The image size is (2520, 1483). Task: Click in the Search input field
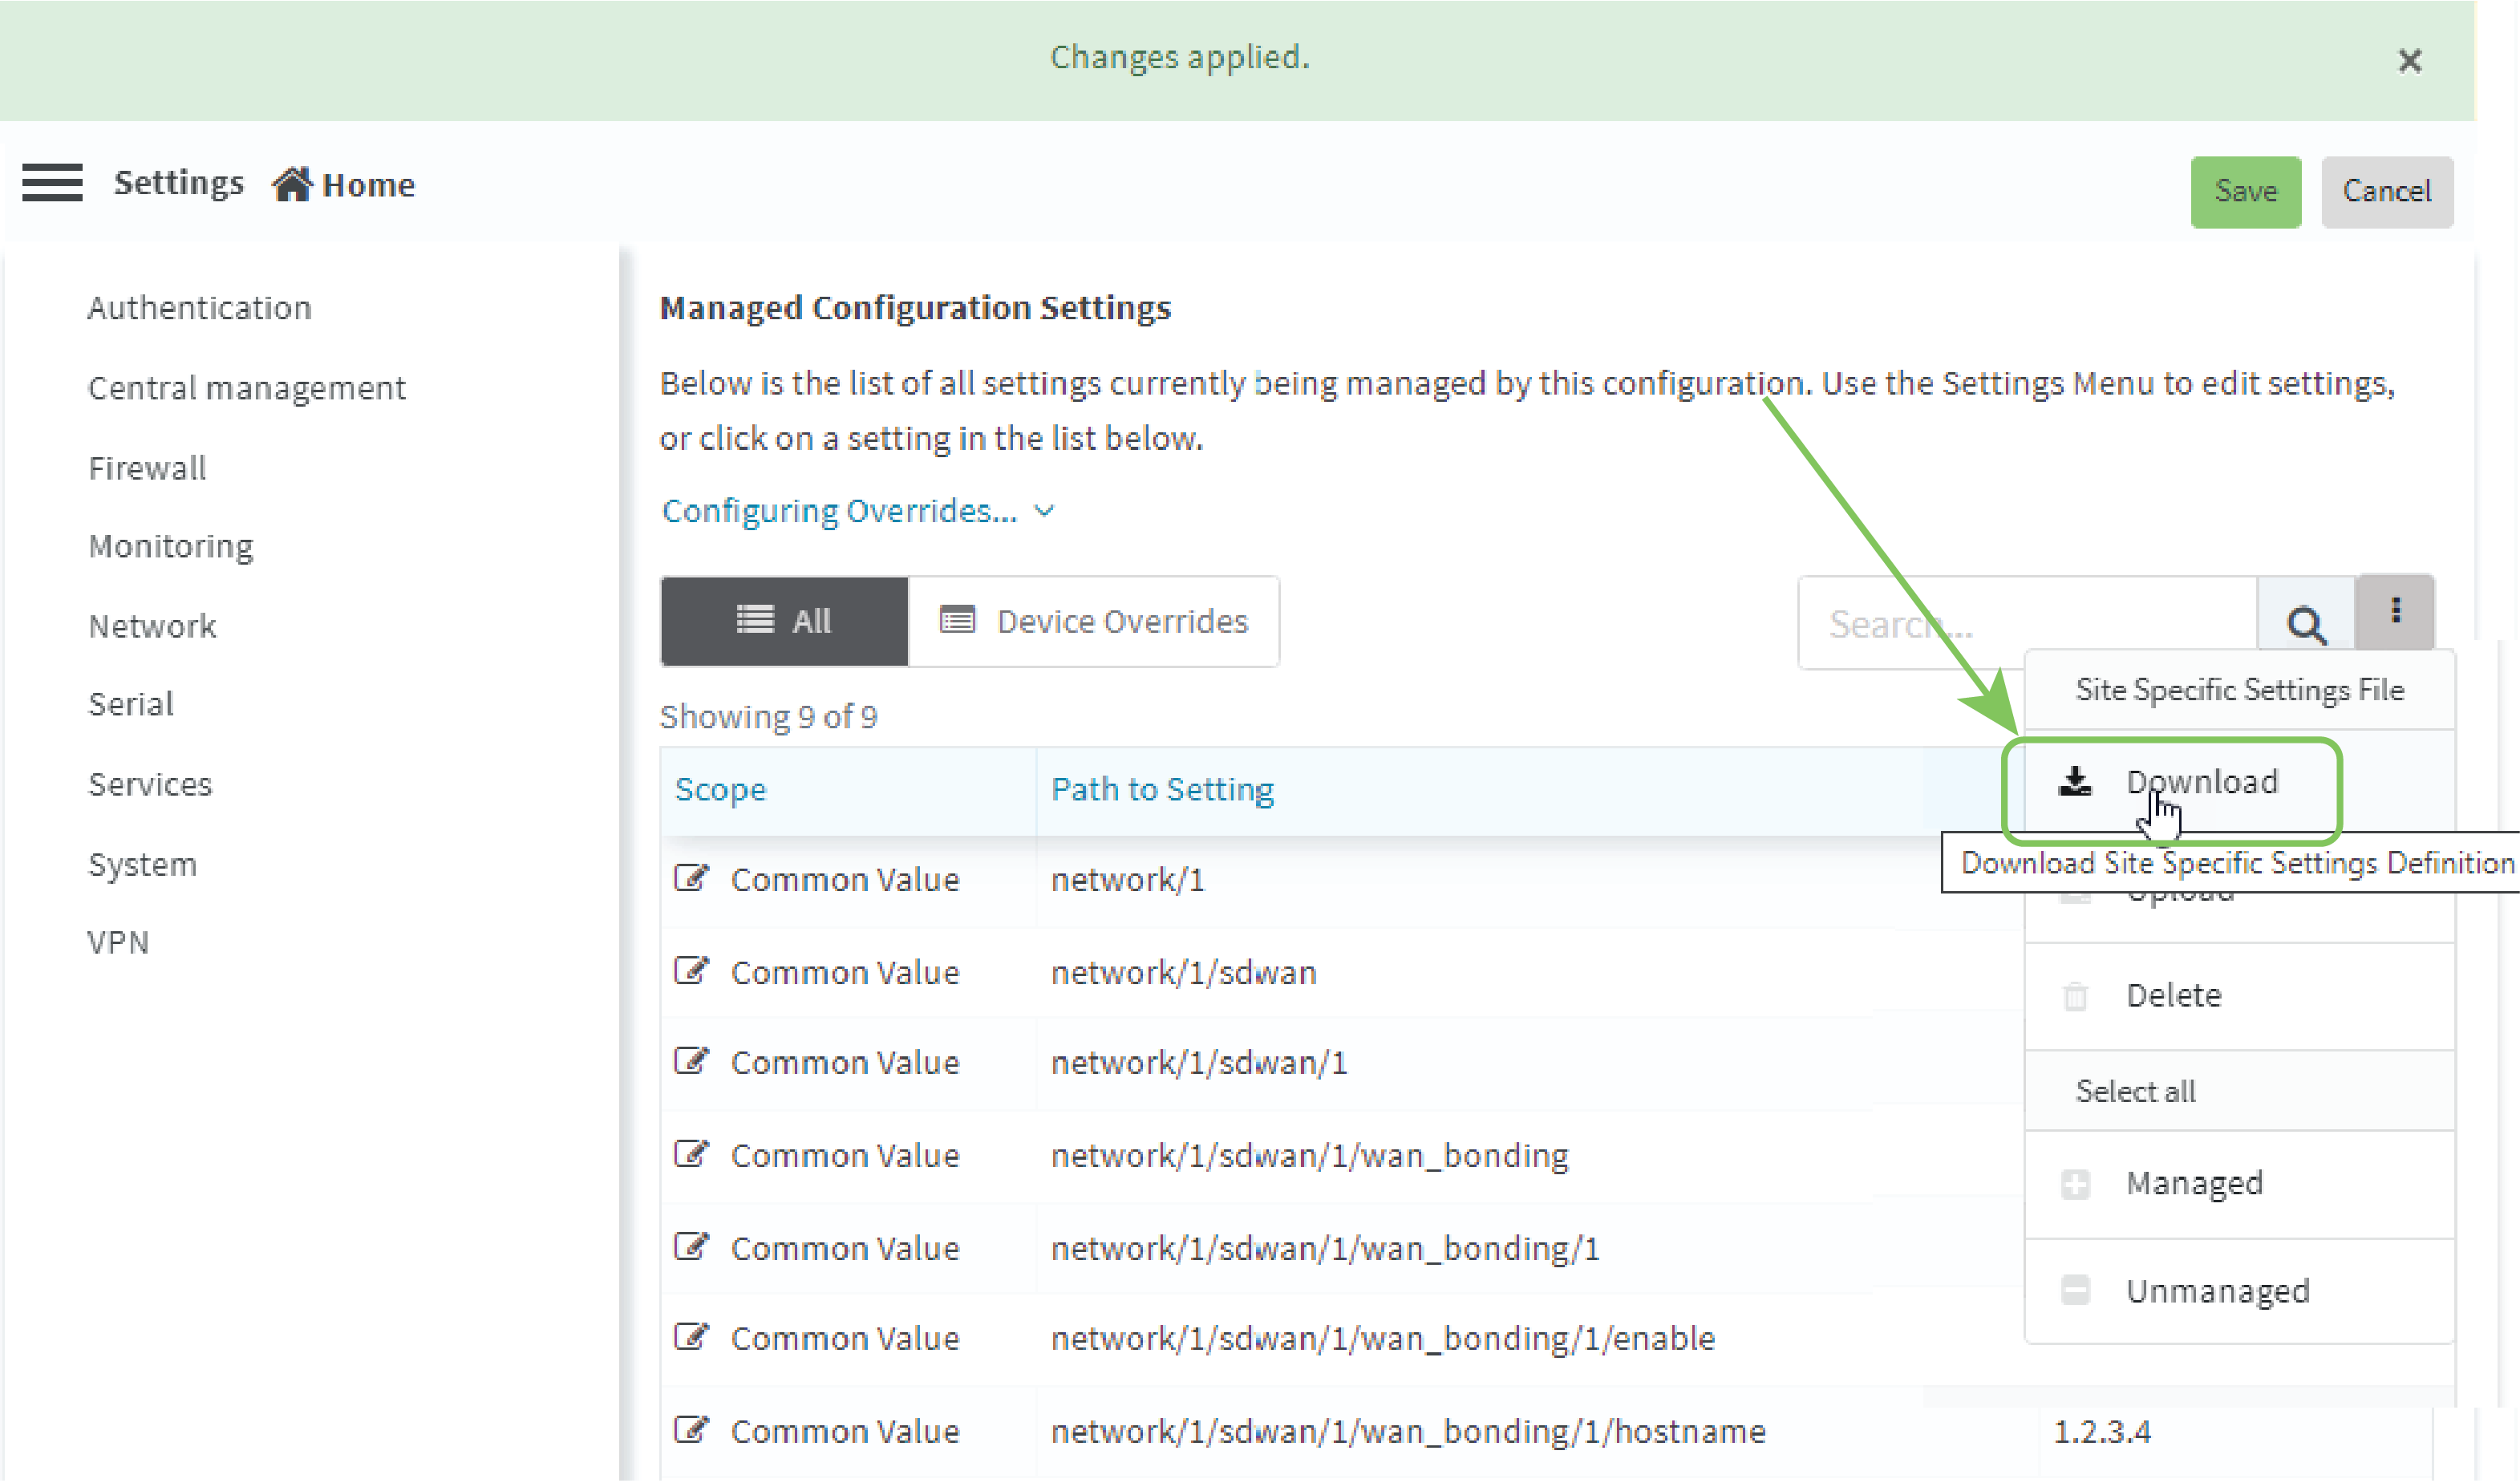click(x=2025, y=624)
